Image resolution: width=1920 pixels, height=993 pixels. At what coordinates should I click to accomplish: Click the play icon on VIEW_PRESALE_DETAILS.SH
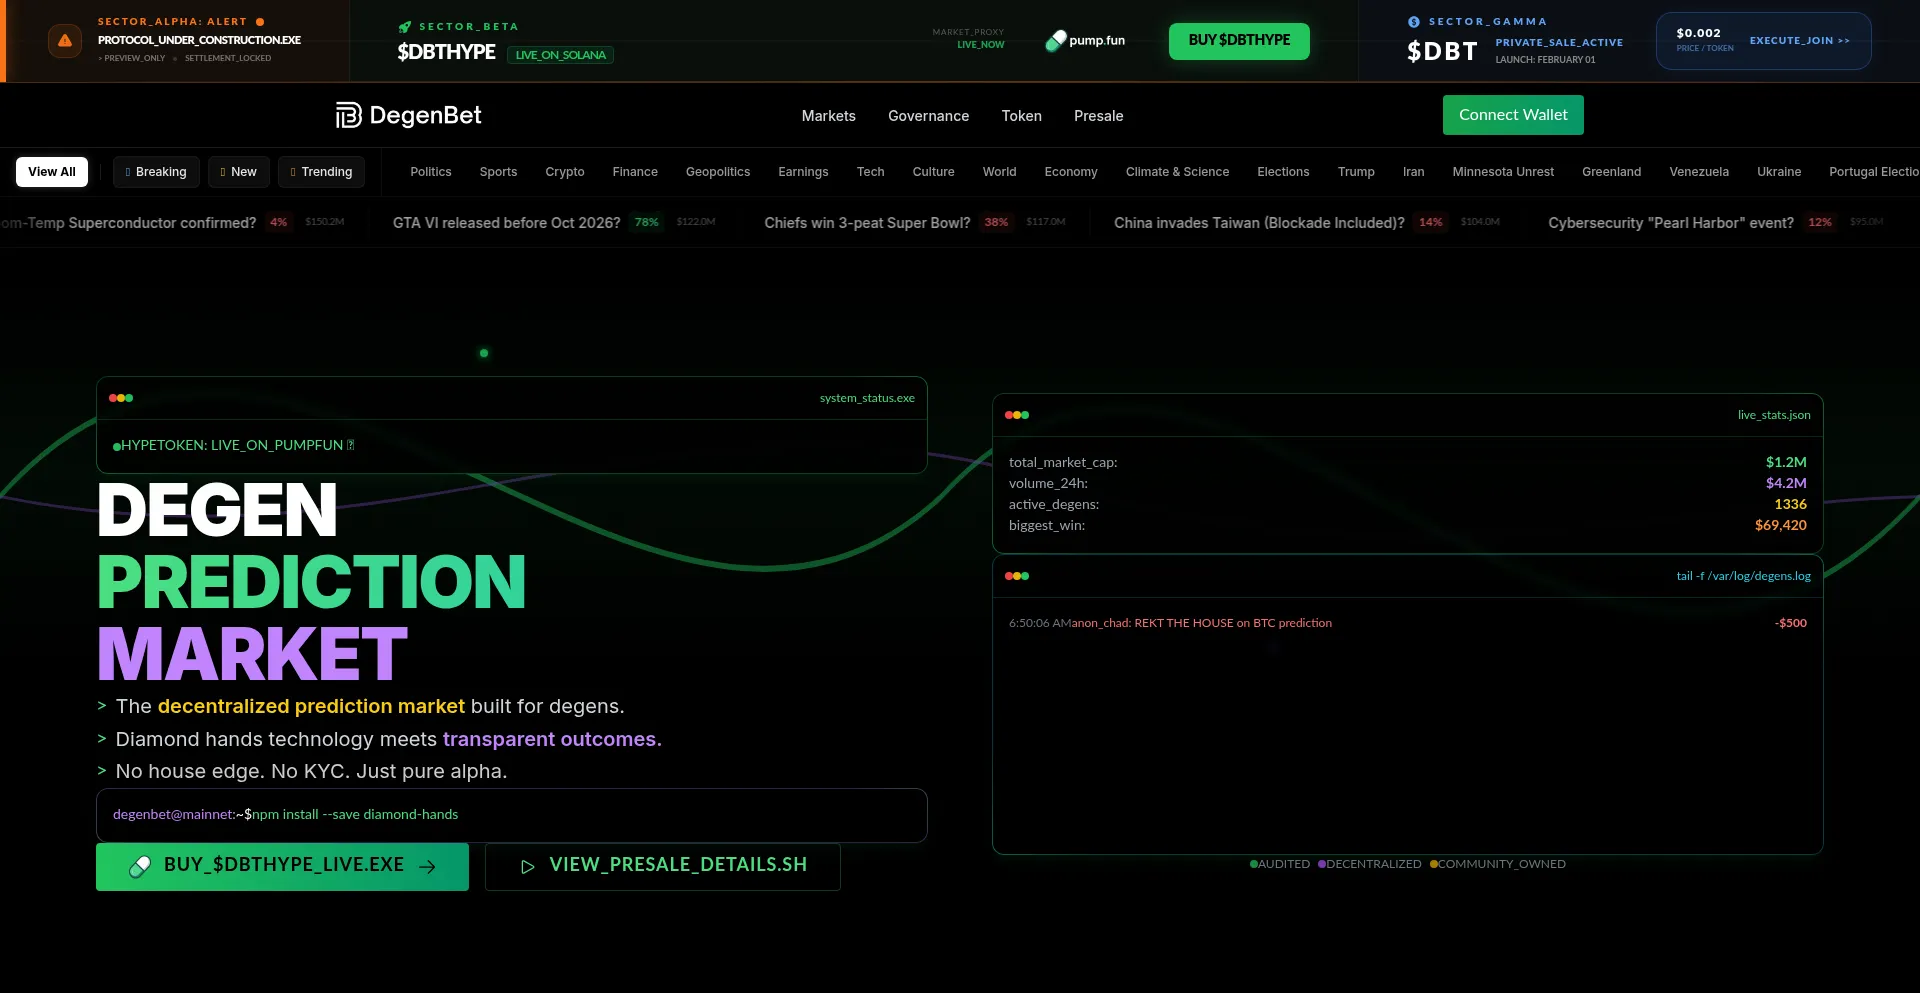pos(528,867)
